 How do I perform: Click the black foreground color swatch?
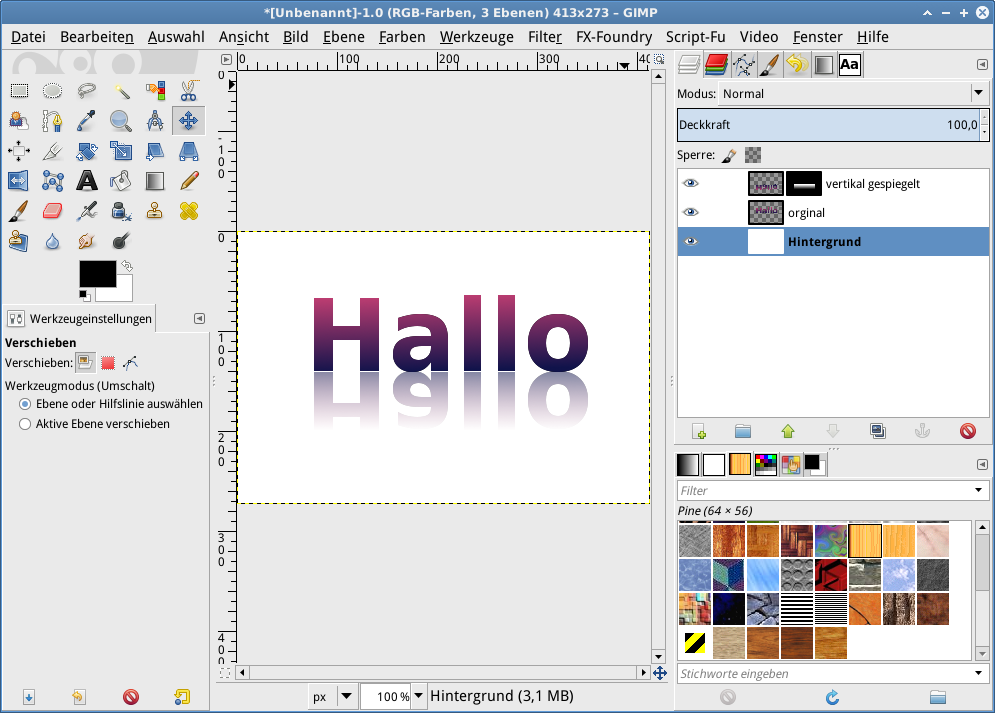coord(96,273)
